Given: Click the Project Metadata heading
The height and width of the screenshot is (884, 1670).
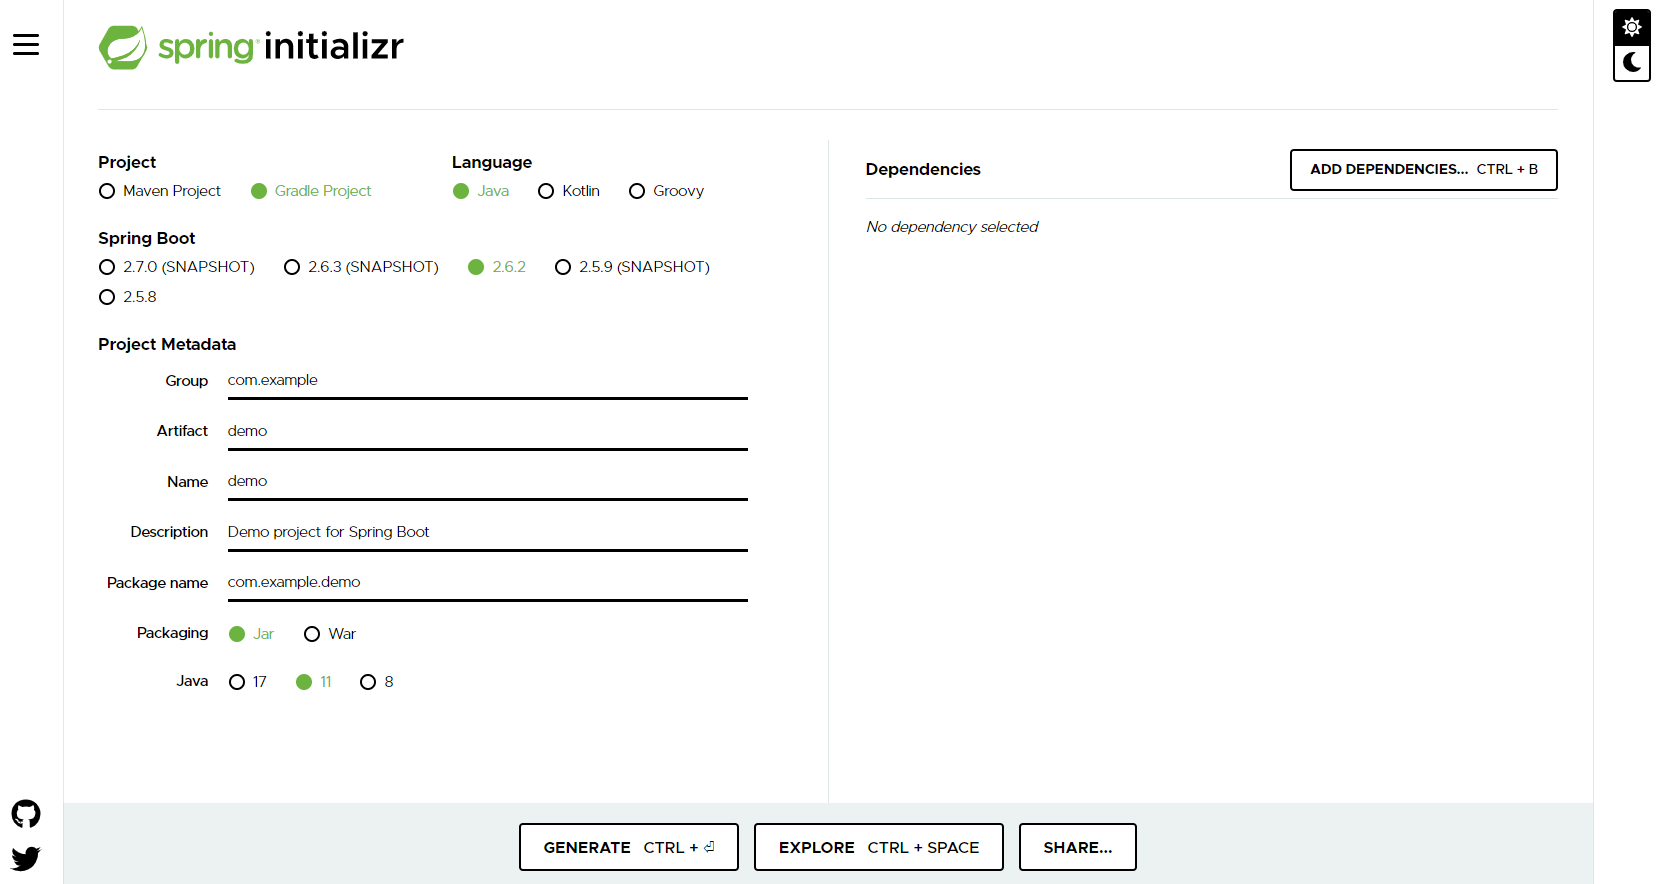Looking at the screenshot, I should pos(167,344).
